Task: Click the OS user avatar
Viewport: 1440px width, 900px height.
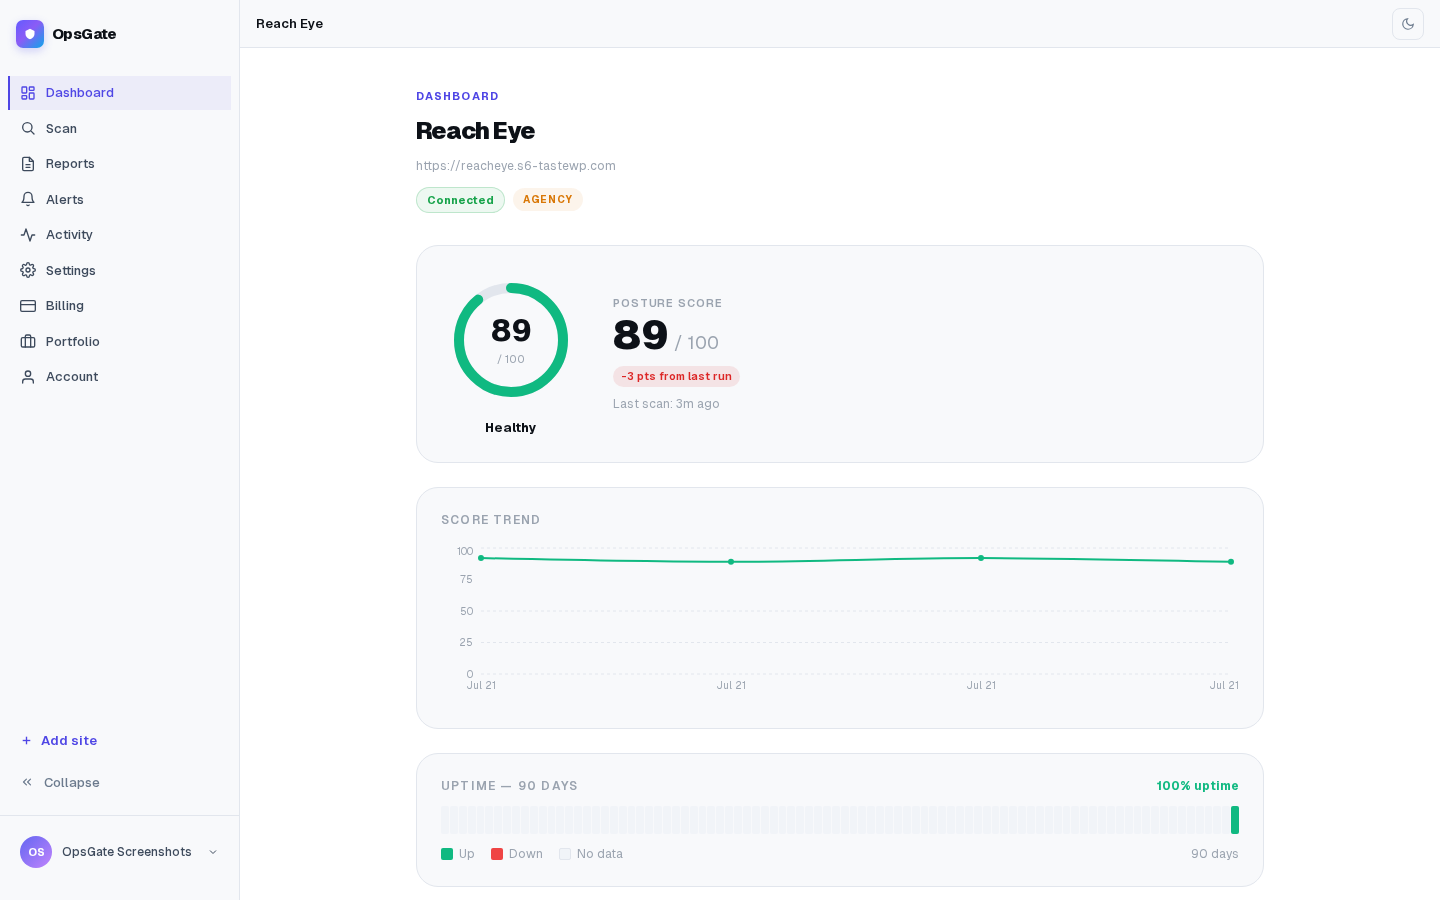Action: click(36, 852)
